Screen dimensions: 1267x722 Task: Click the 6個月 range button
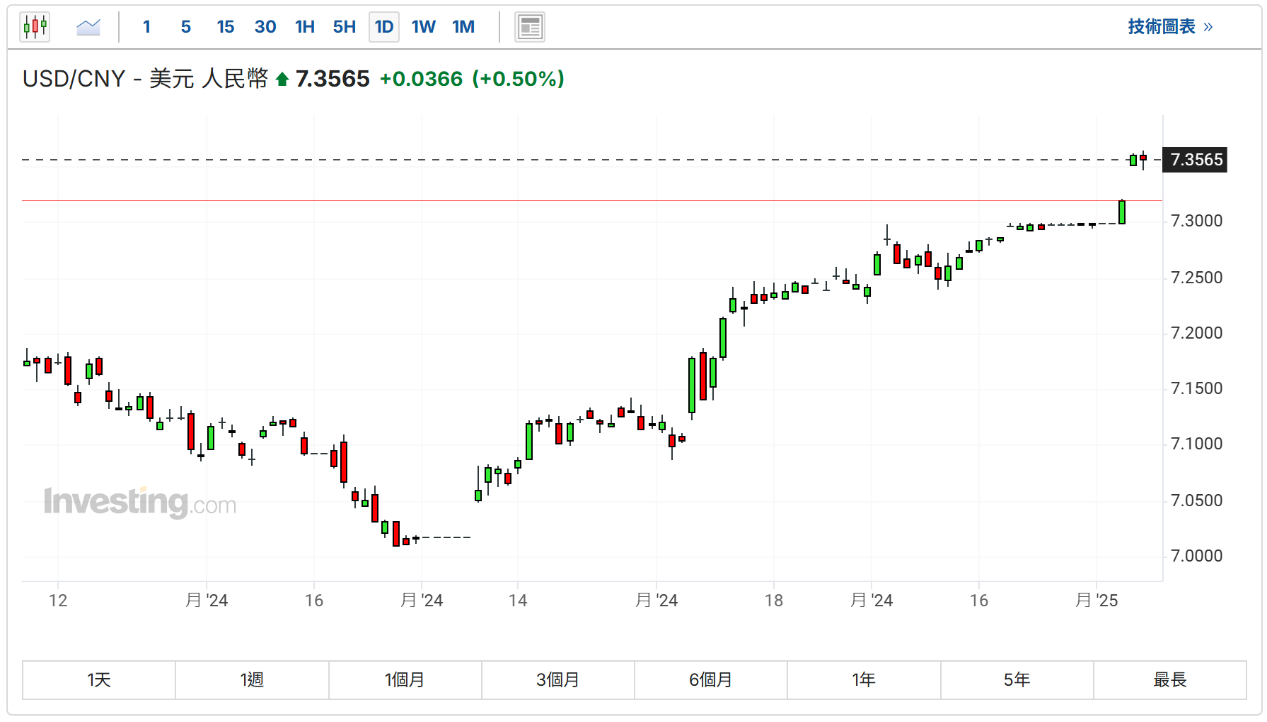click(711, 680)
